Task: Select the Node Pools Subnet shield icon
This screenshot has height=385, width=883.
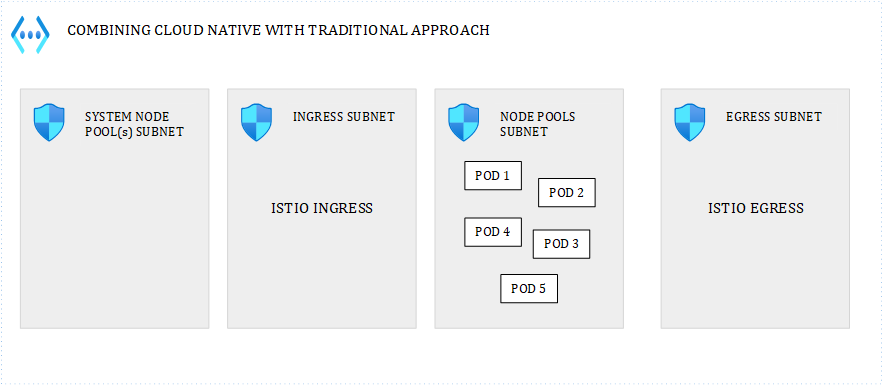Action: 463,122
